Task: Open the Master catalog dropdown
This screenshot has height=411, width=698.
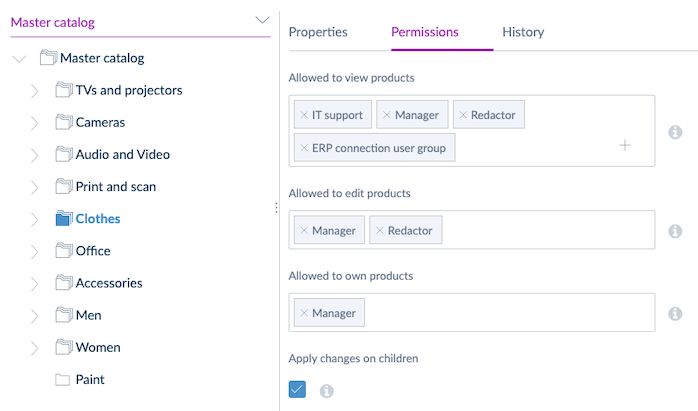Action: 262,21
